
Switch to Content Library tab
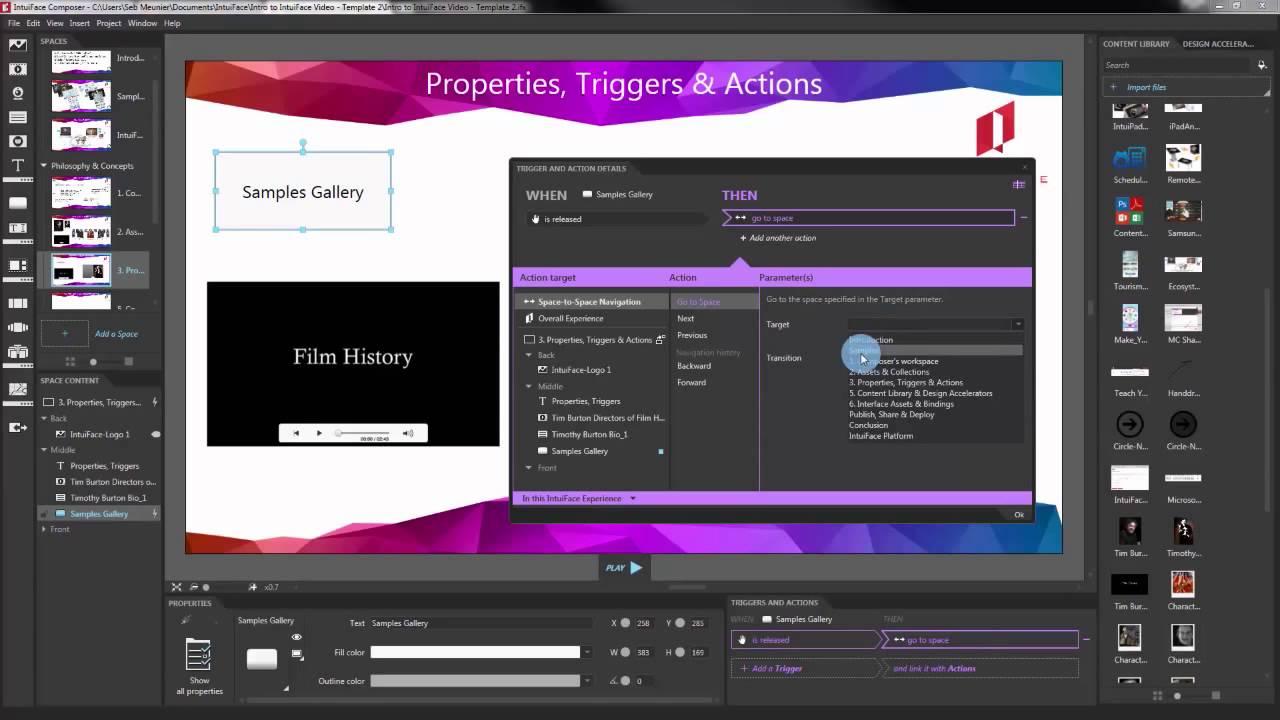click(1136, 44)
